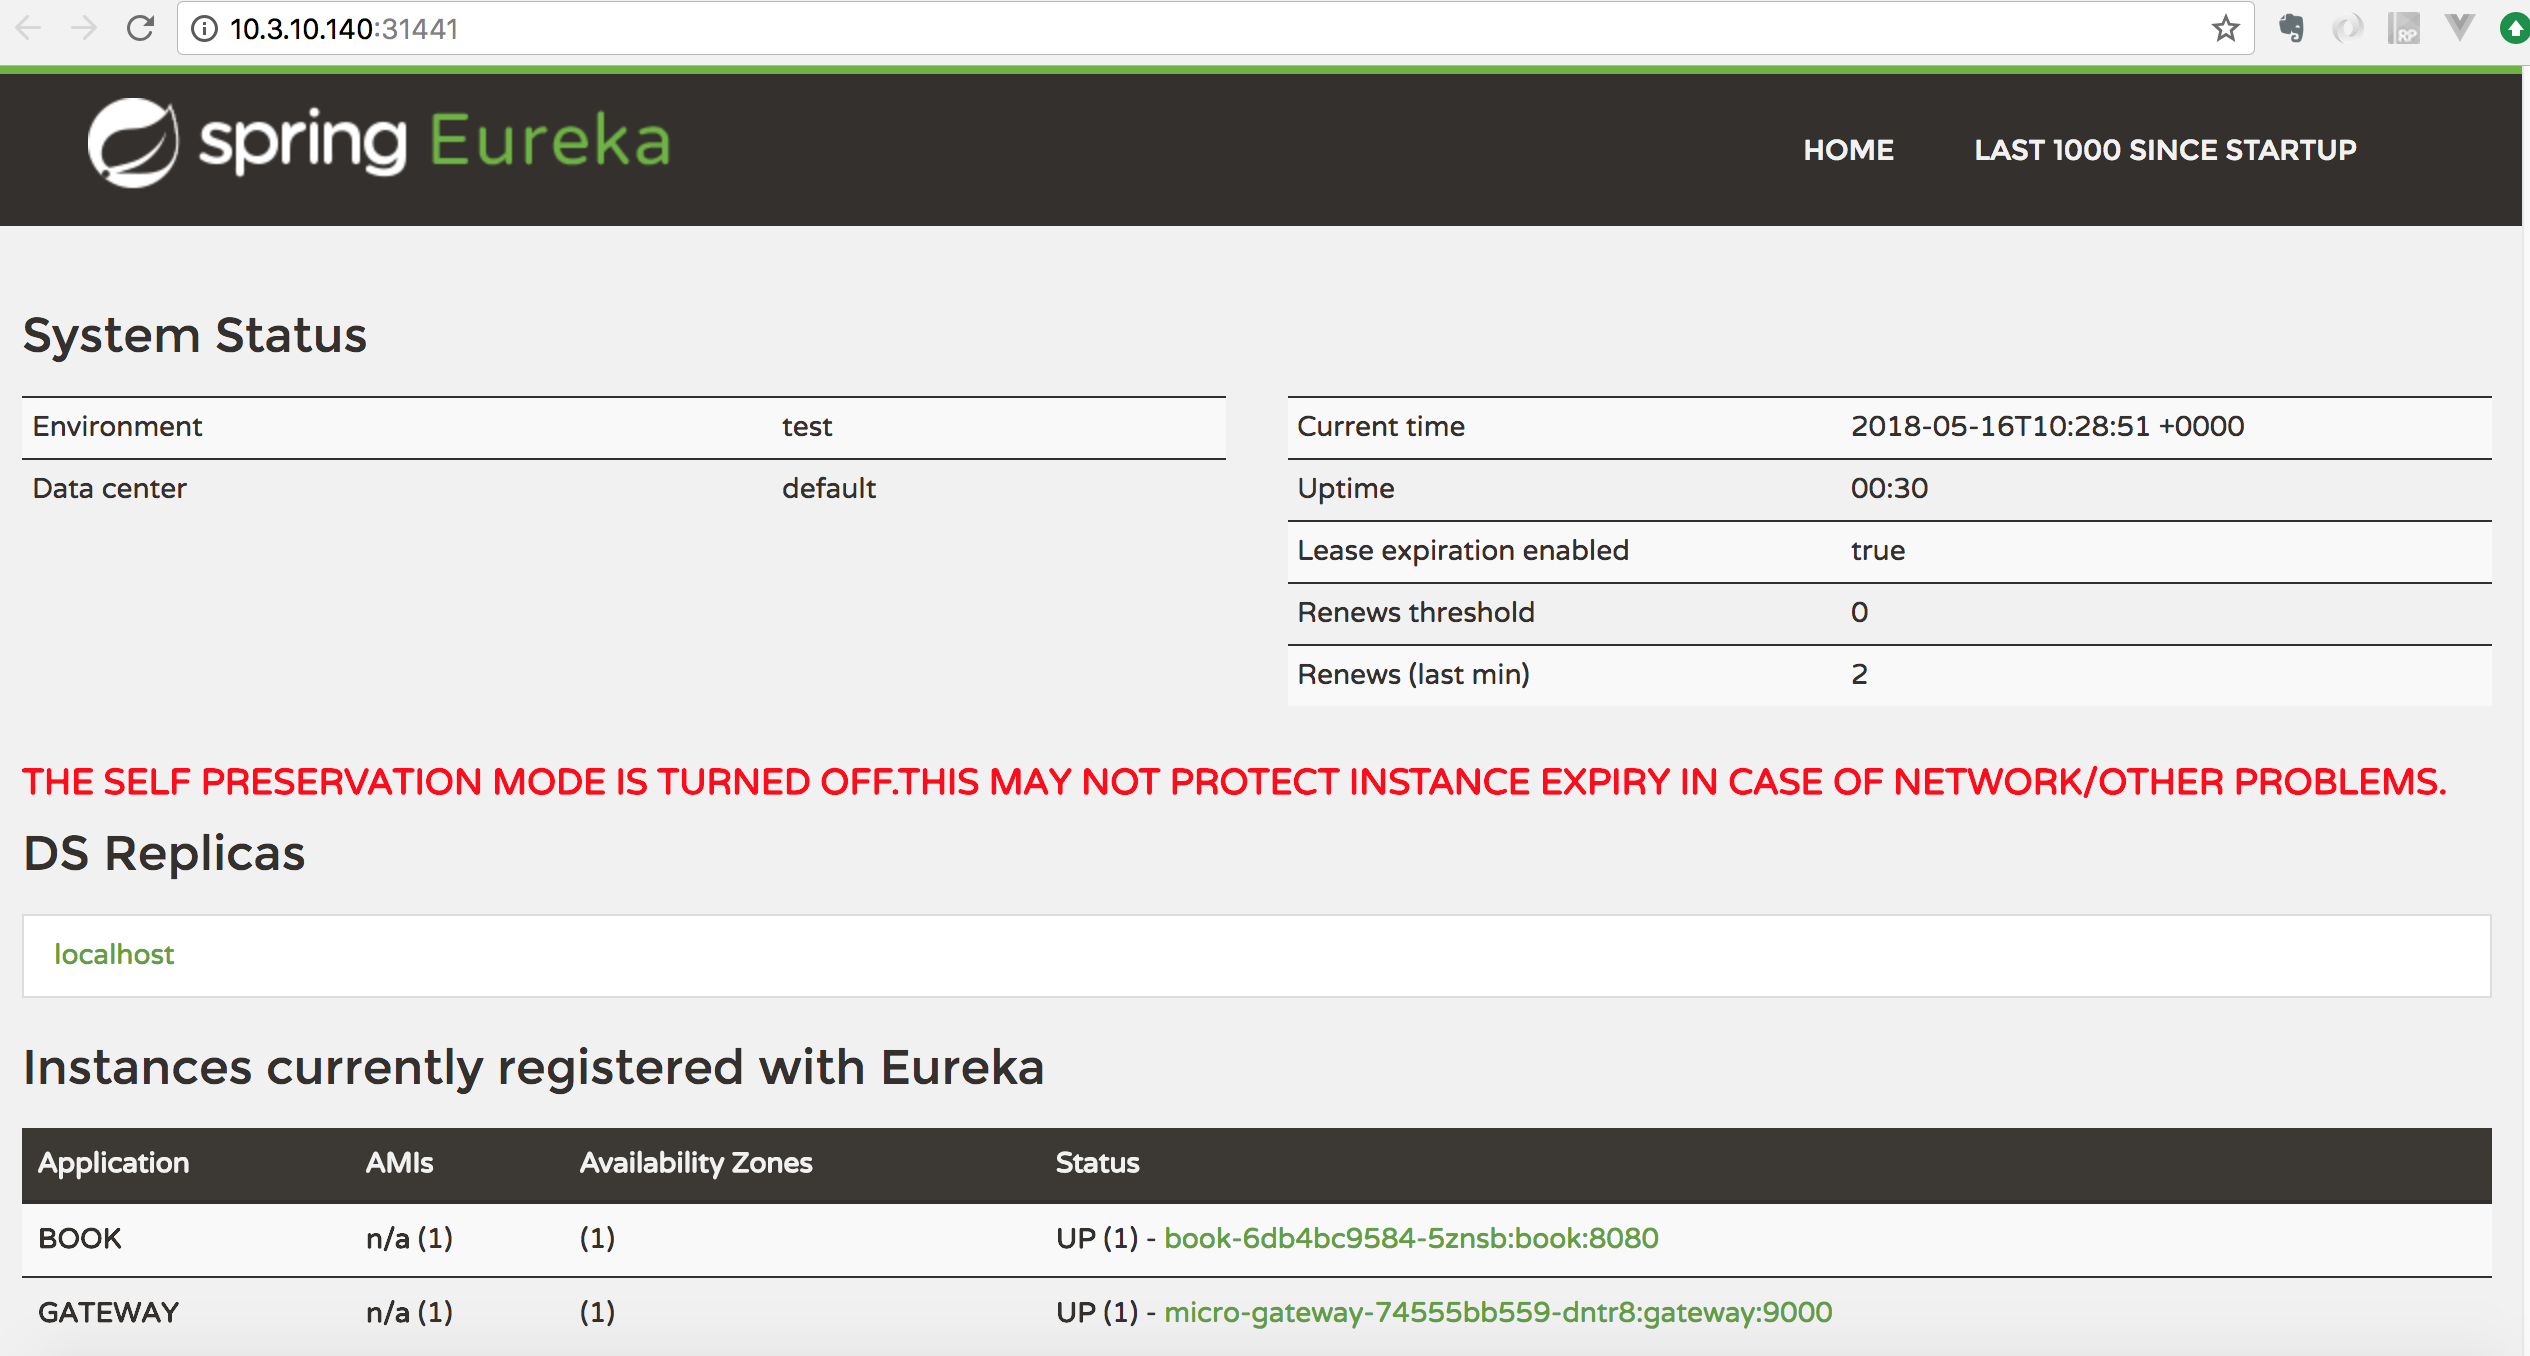The height and width of the screenshot is (1356, 2530).
Task: Click the Vue devtools extension icon
Action: point(2459,28)
